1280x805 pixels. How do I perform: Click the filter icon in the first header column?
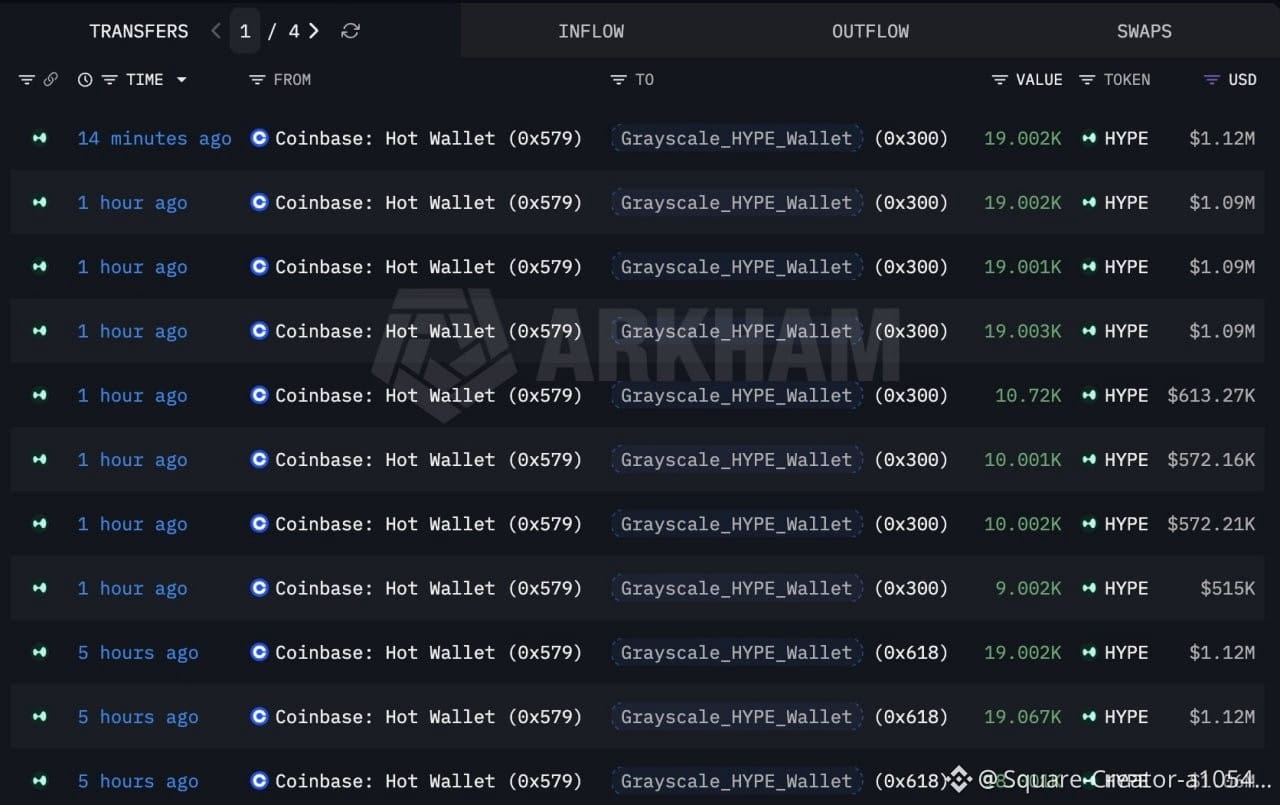click(x=27, y=80)
